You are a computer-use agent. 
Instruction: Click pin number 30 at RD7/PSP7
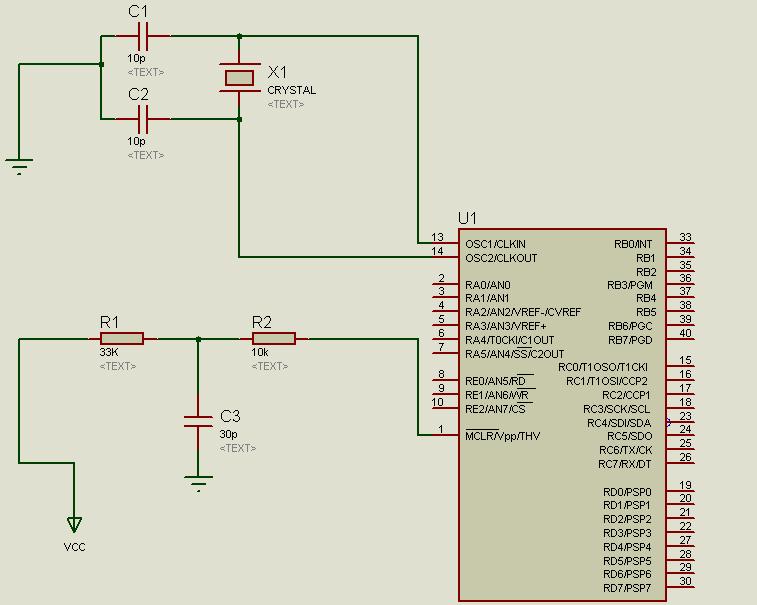(686, 581)
